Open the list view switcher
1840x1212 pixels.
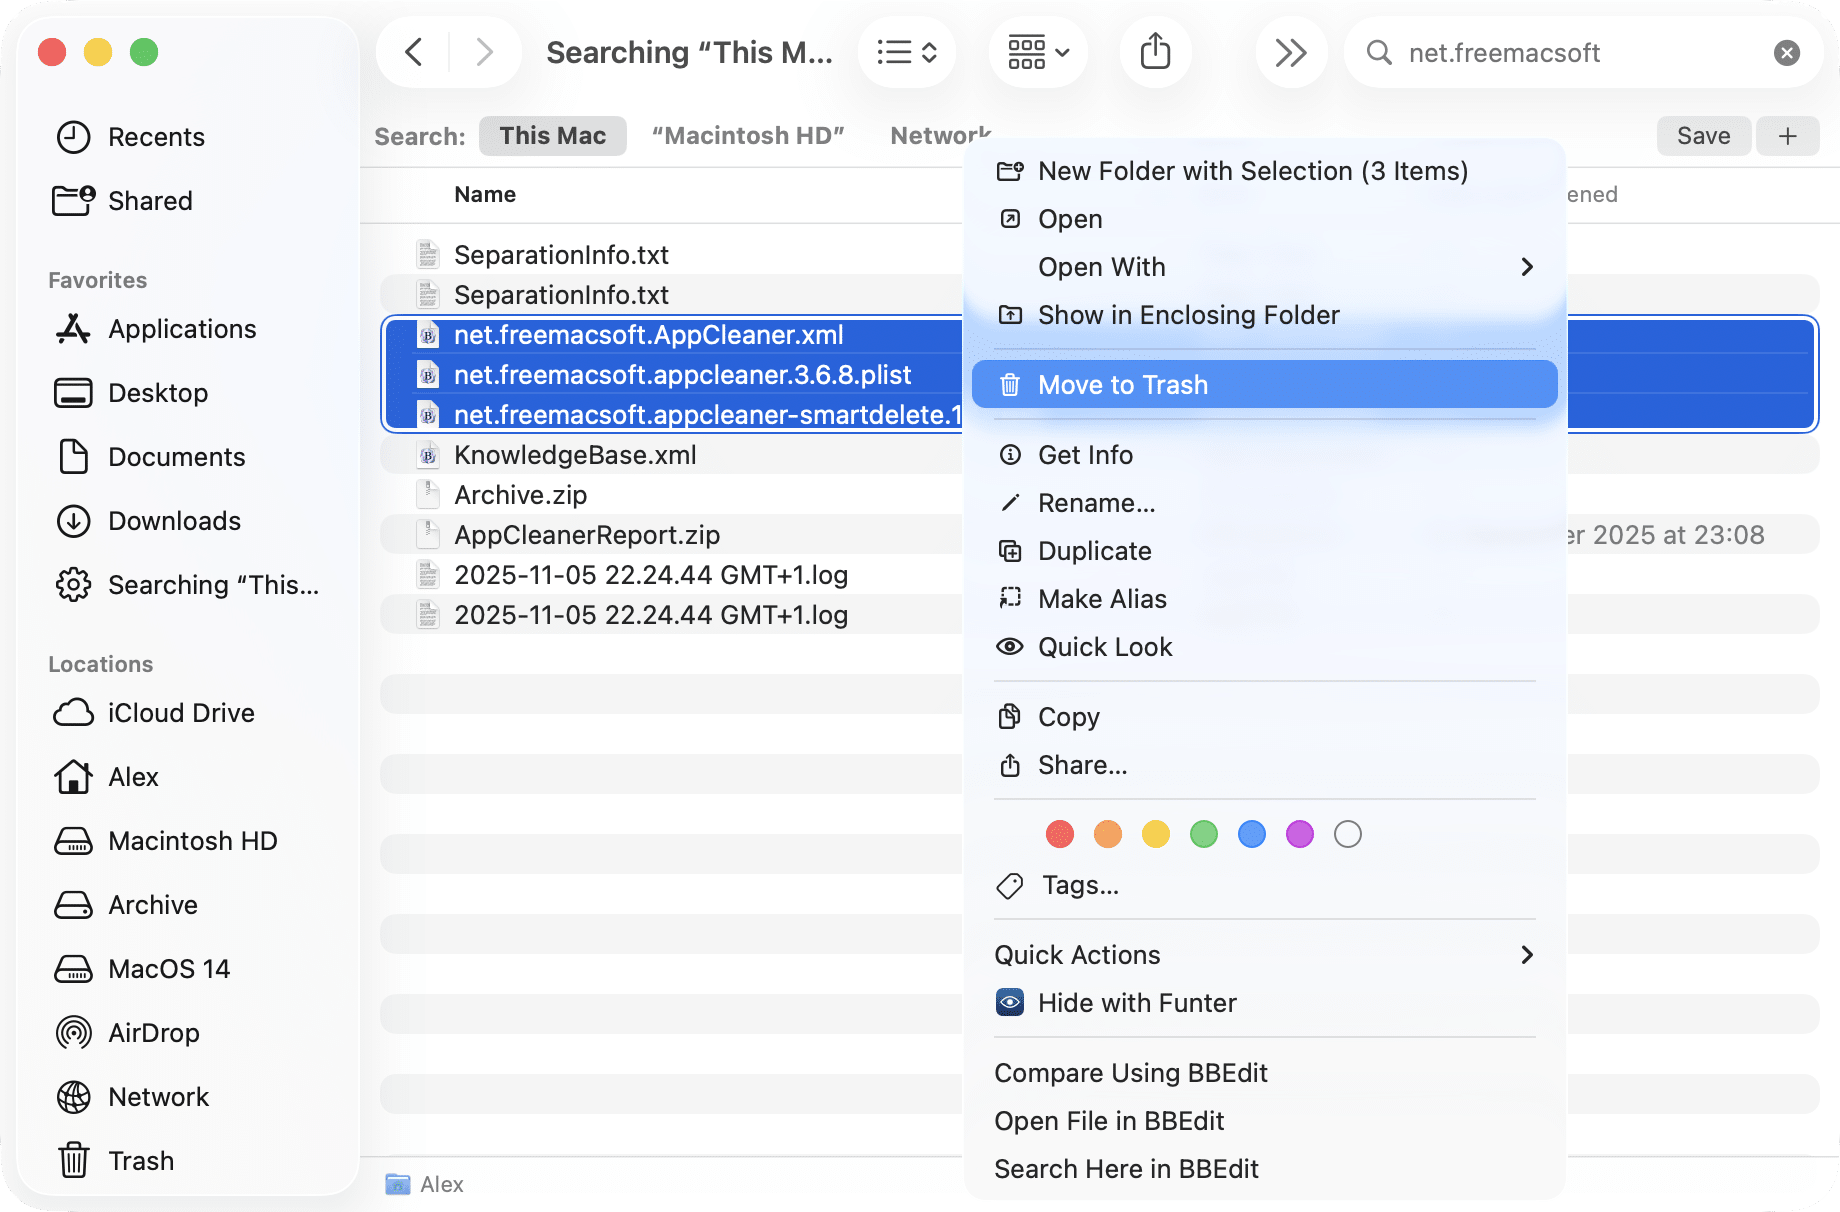tap(907, 52)
